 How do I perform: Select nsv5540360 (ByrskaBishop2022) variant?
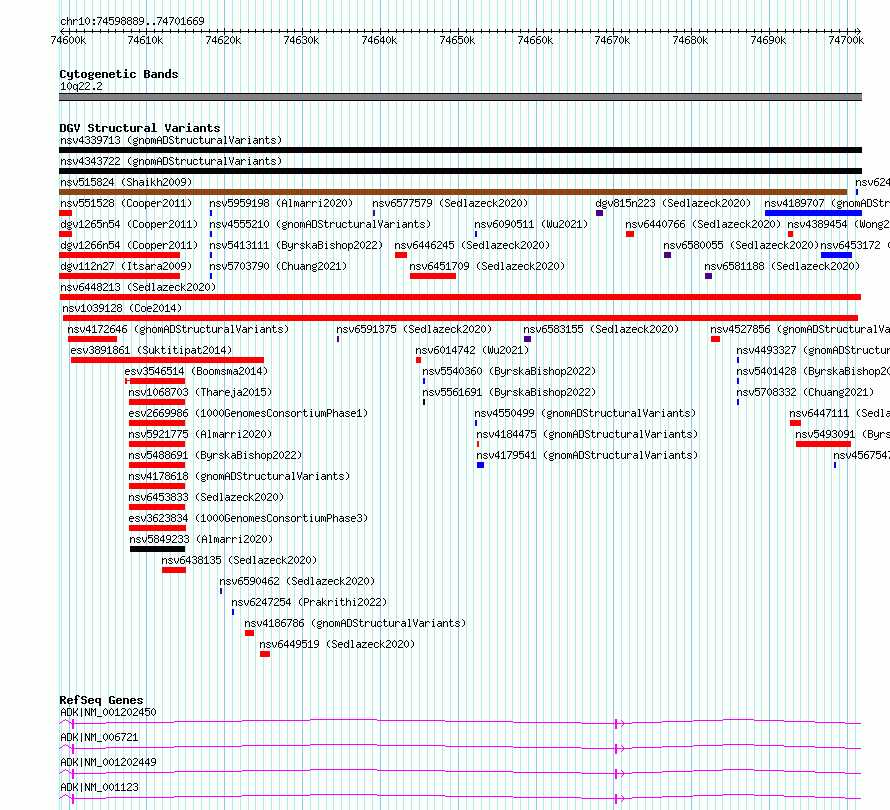point(509,371)
